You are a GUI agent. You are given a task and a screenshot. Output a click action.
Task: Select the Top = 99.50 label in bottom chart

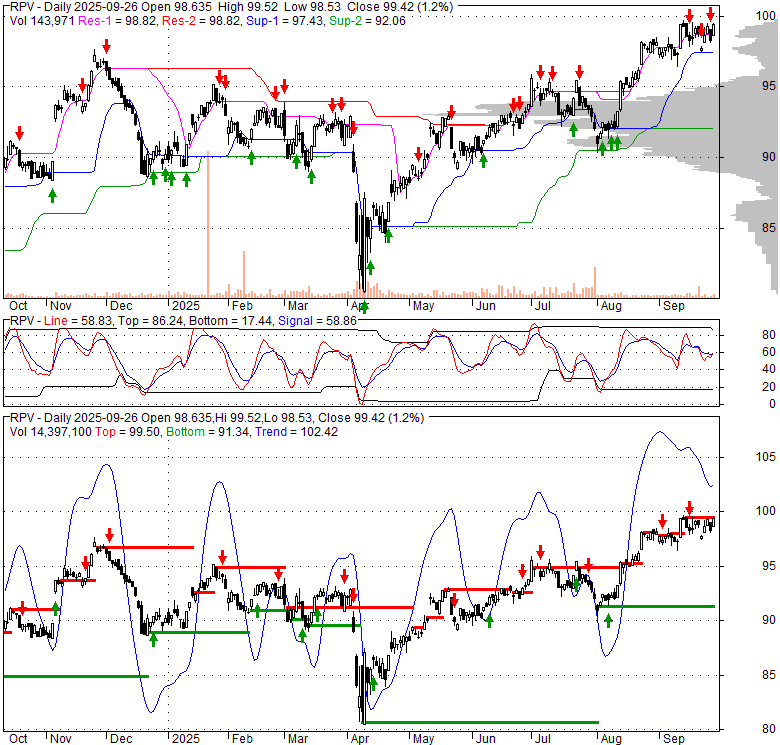click(127, 432)
